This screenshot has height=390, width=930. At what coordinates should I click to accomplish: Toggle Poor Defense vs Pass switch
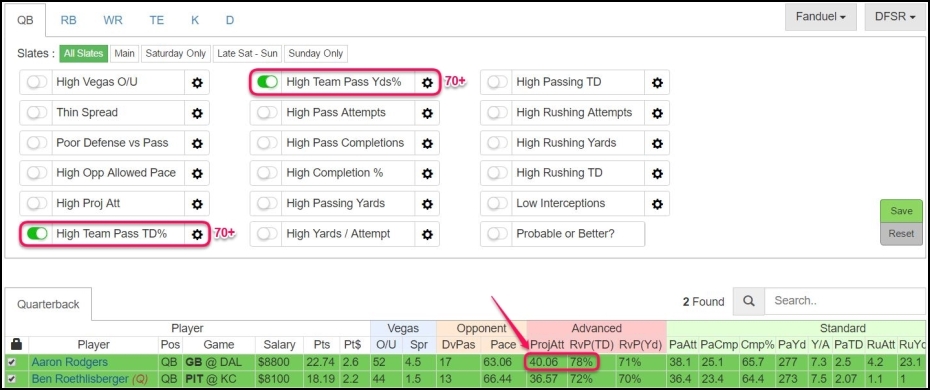(37, 143)
